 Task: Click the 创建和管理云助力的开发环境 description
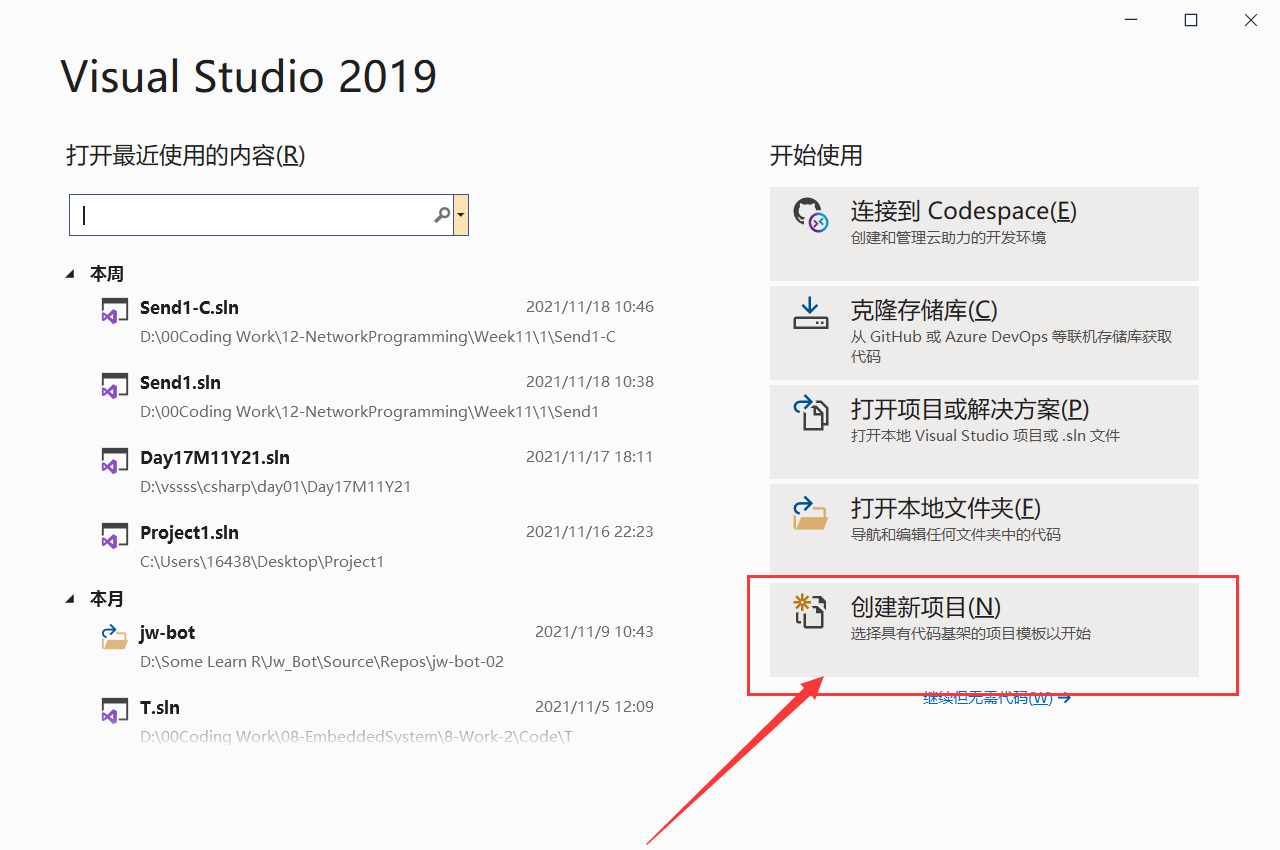click(949, 238)
